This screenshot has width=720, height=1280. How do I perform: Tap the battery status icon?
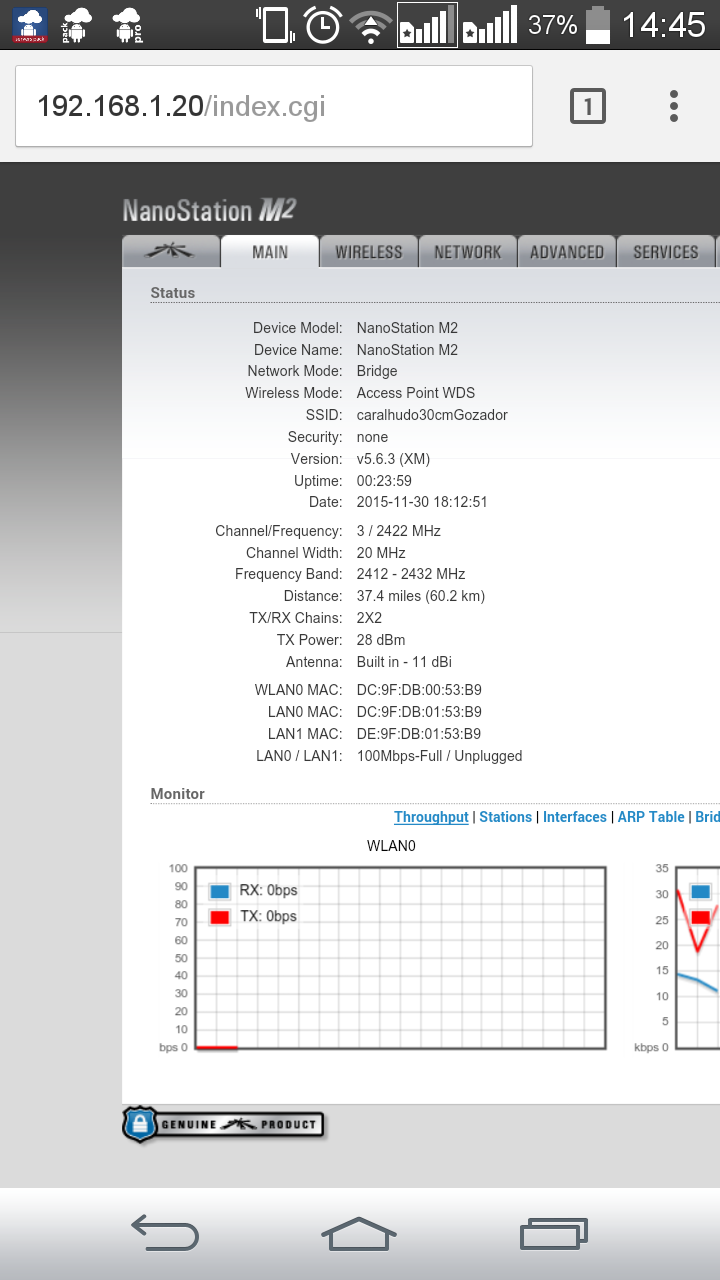(597, 25)
